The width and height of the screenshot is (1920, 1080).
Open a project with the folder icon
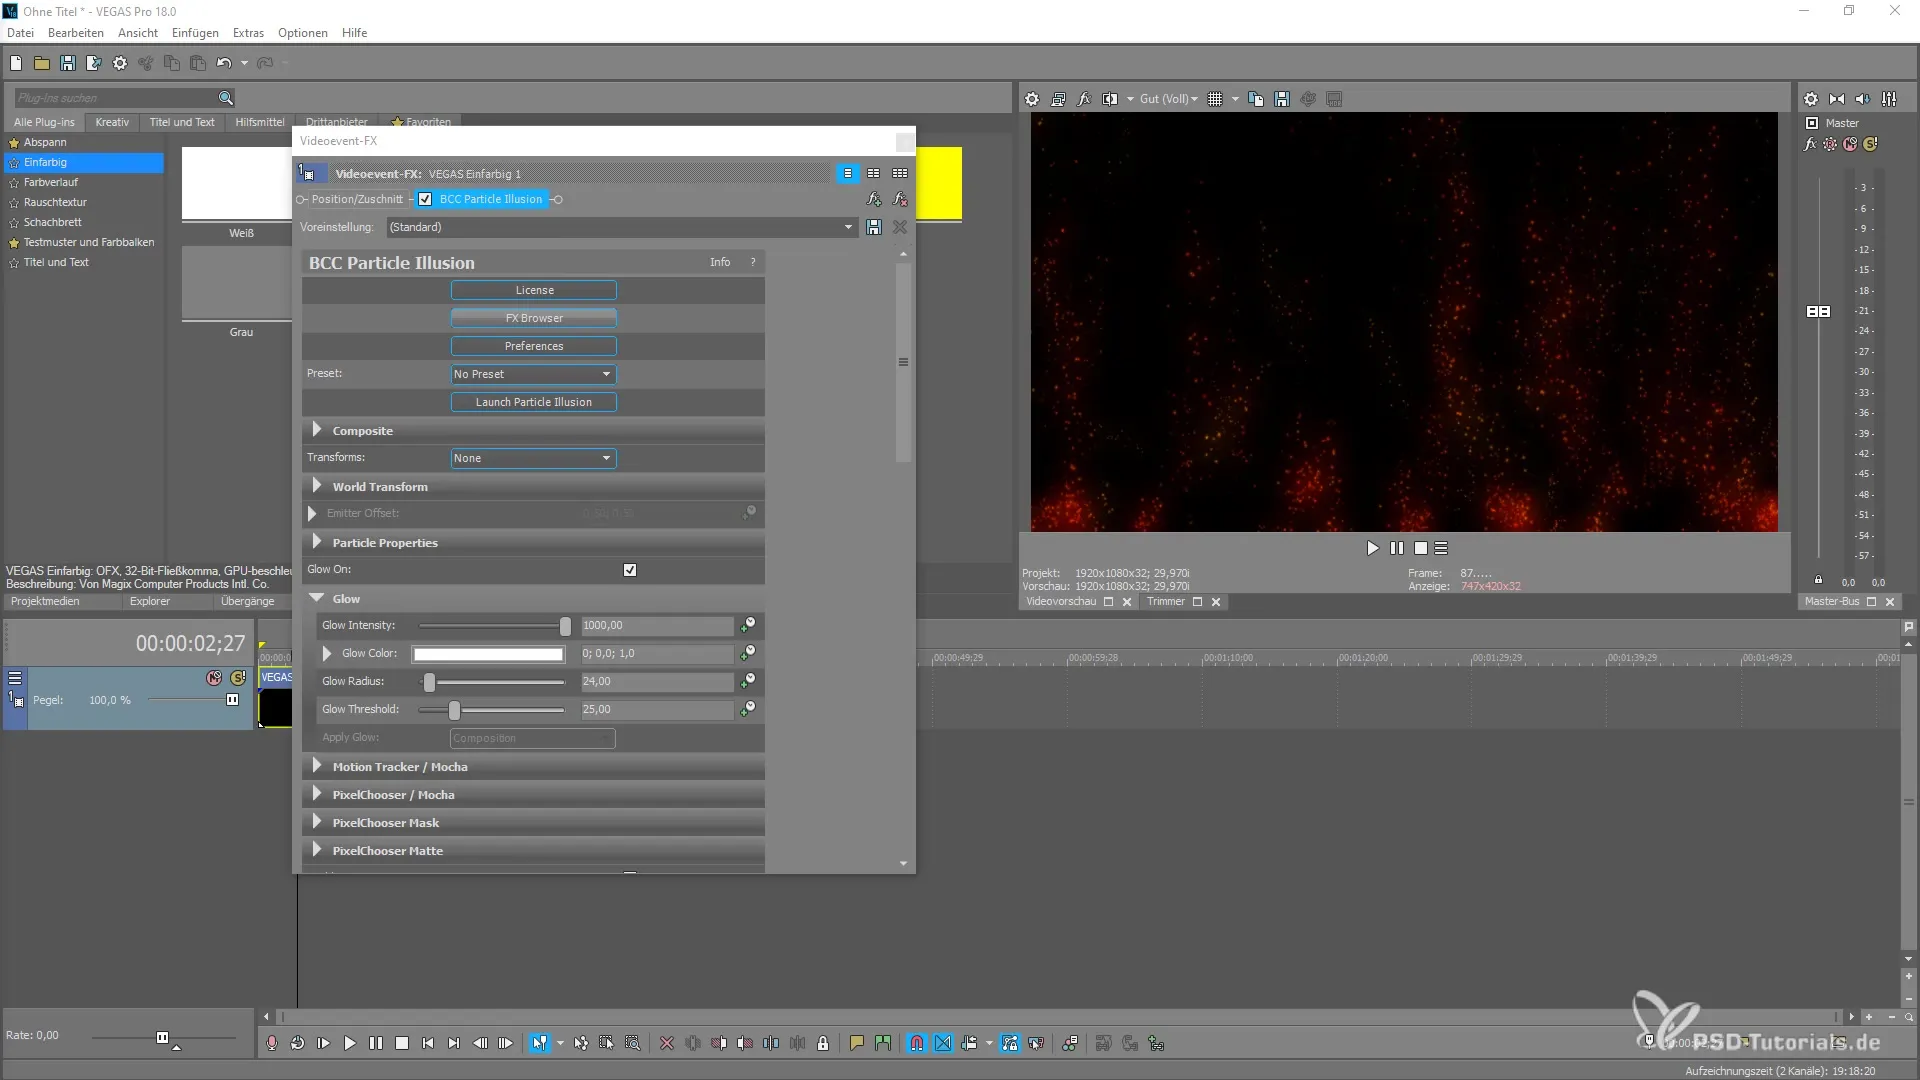pos(42,63)
